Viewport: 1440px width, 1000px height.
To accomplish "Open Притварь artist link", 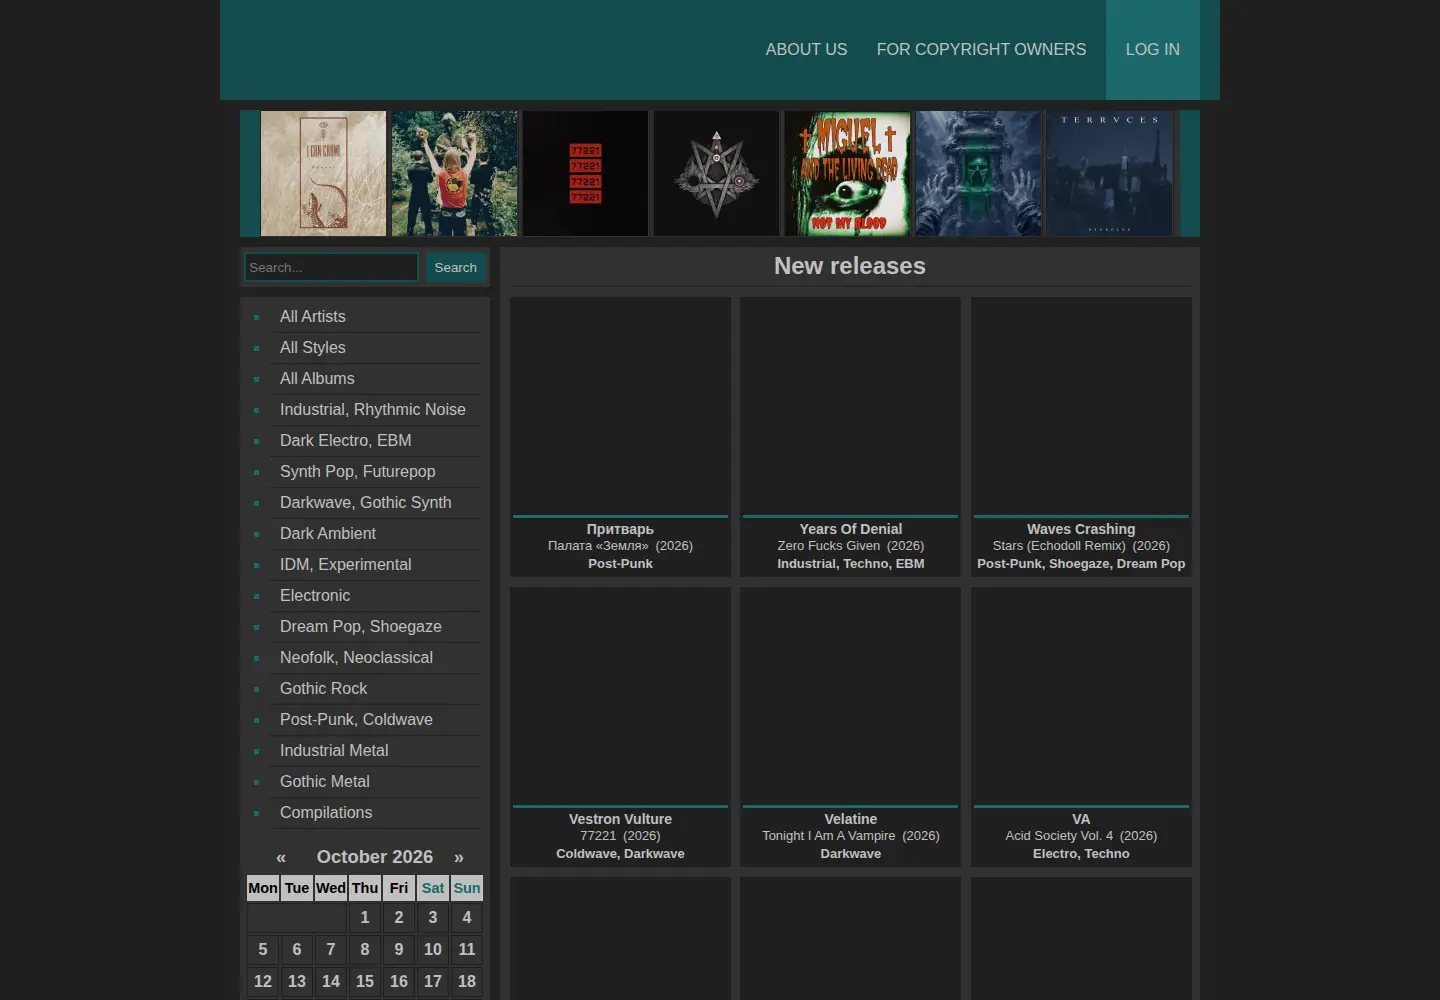I will [x=620, y=529].
